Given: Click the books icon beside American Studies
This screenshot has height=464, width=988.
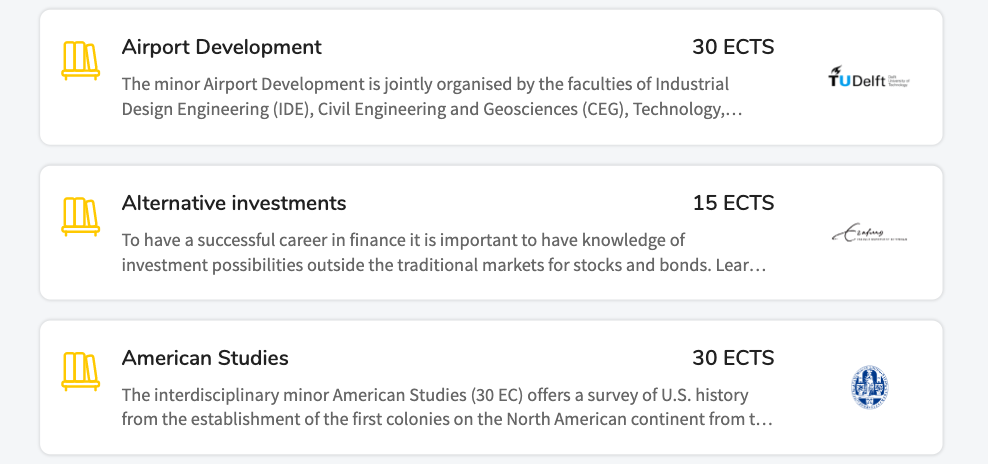Looking at the screenshot, I should coord(81,371).
